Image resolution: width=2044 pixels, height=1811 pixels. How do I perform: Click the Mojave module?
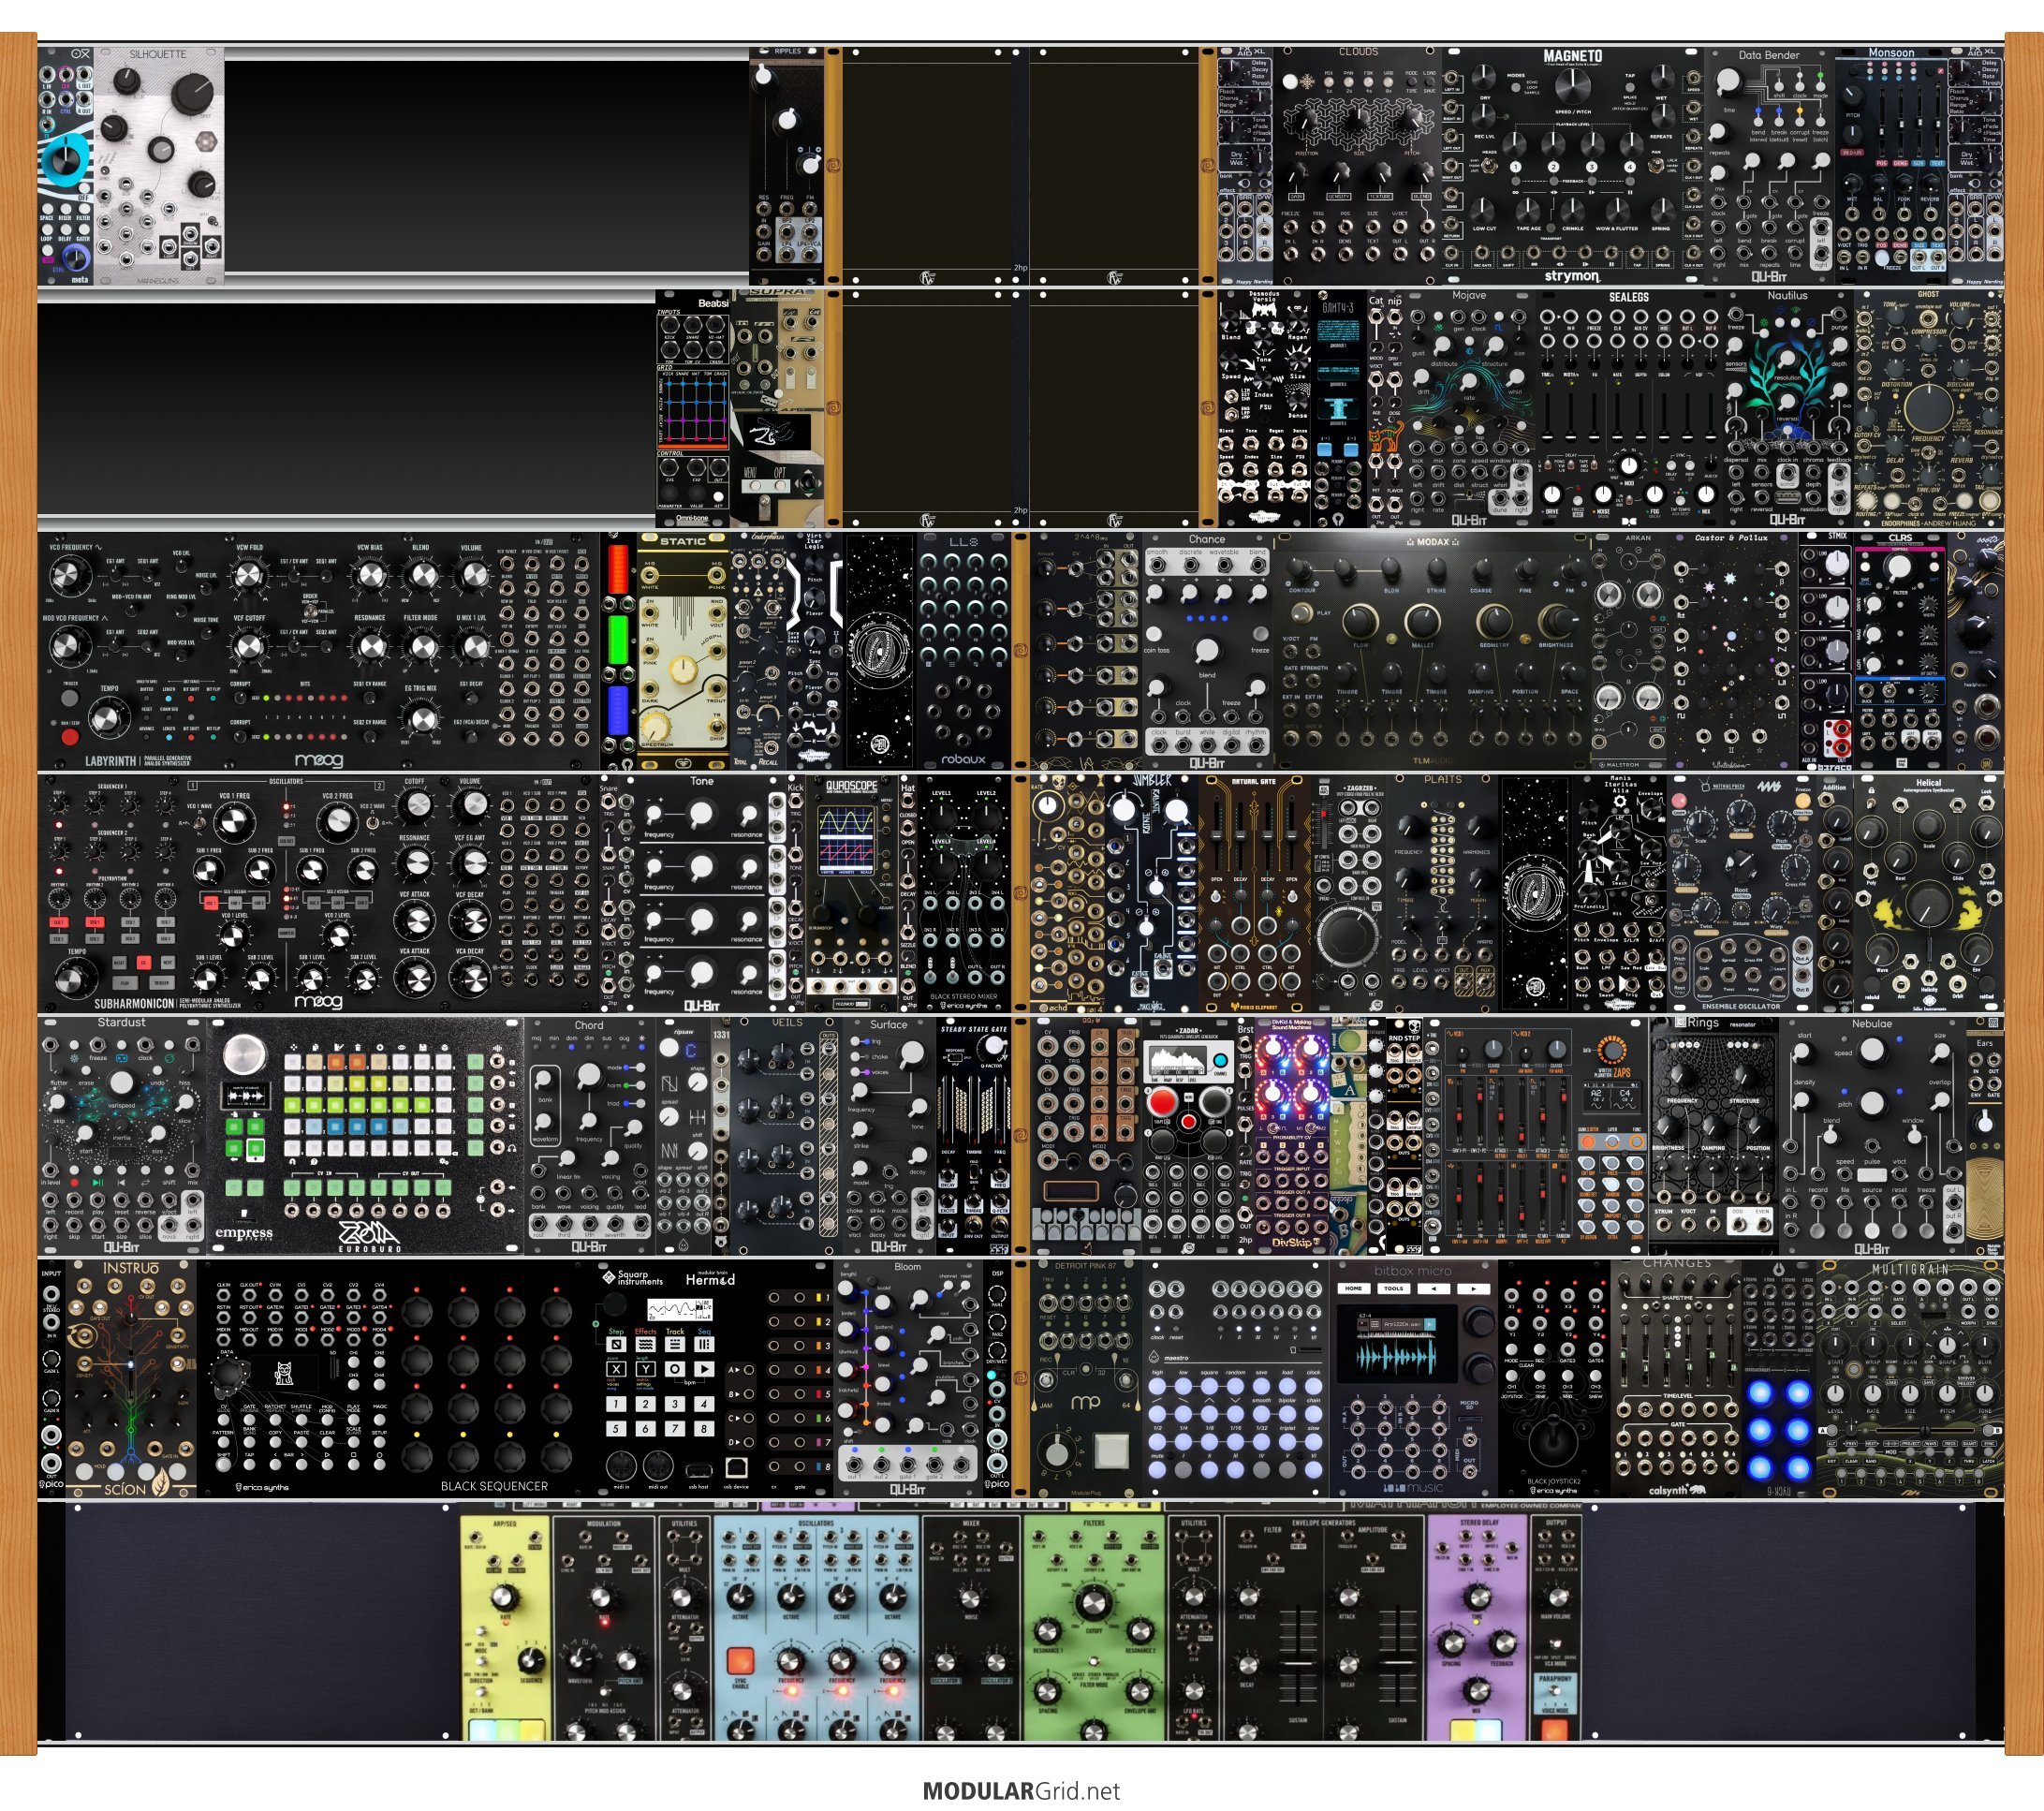tap(1469, 408)
